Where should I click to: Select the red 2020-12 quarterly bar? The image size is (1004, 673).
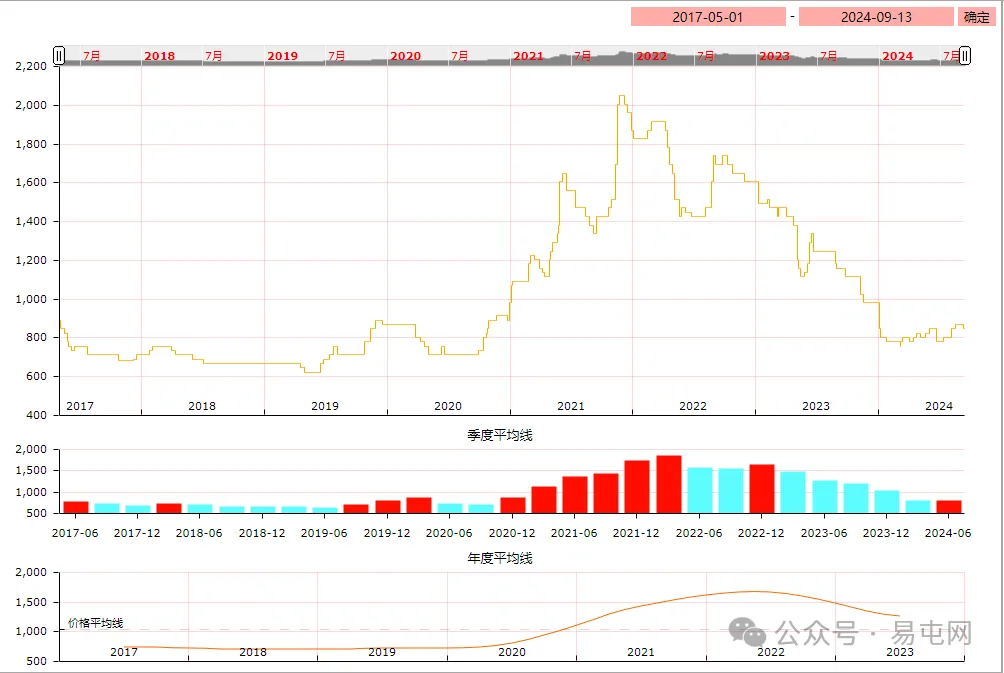(513, 505)
